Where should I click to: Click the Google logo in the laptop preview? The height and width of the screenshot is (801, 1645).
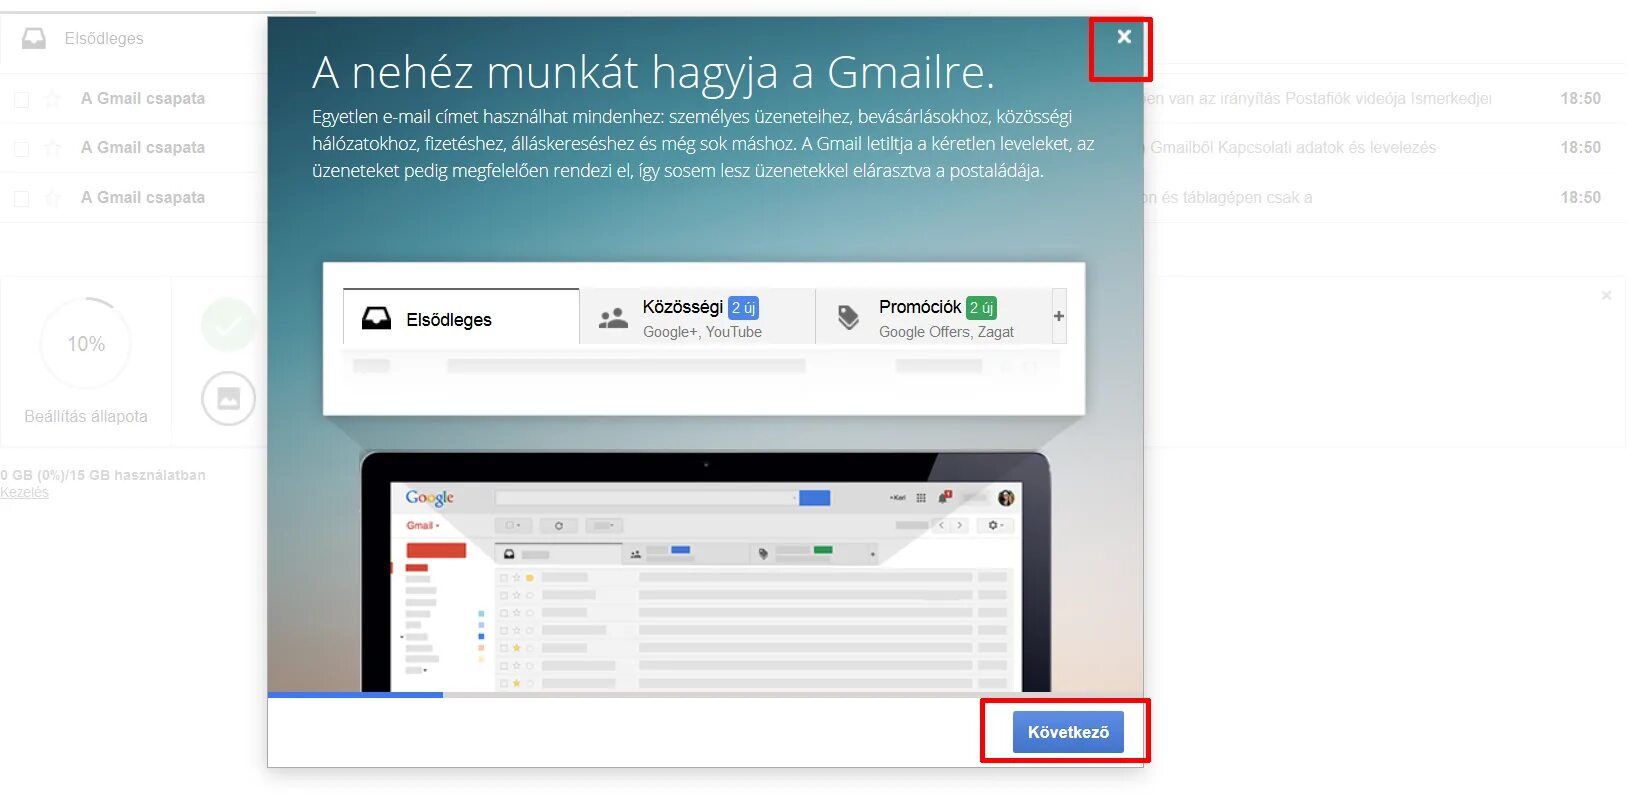tap(430, 498)
